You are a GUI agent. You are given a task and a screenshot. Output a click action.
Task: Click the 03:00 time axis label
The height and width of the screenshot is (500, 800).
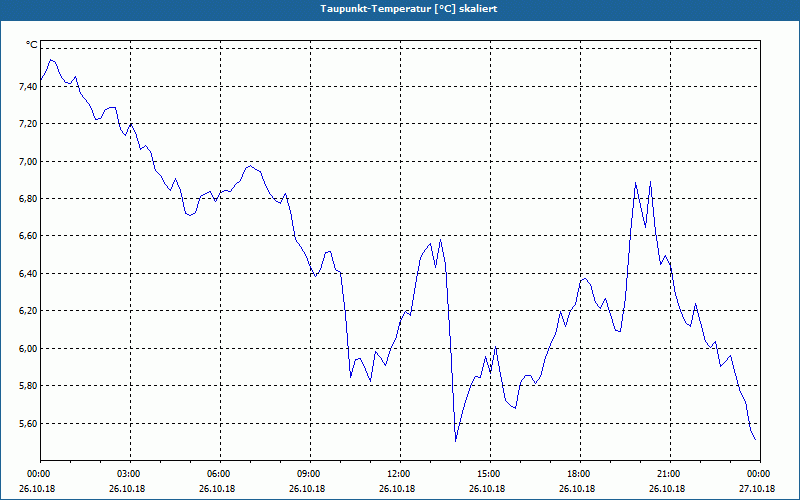(x=131, y=474)
